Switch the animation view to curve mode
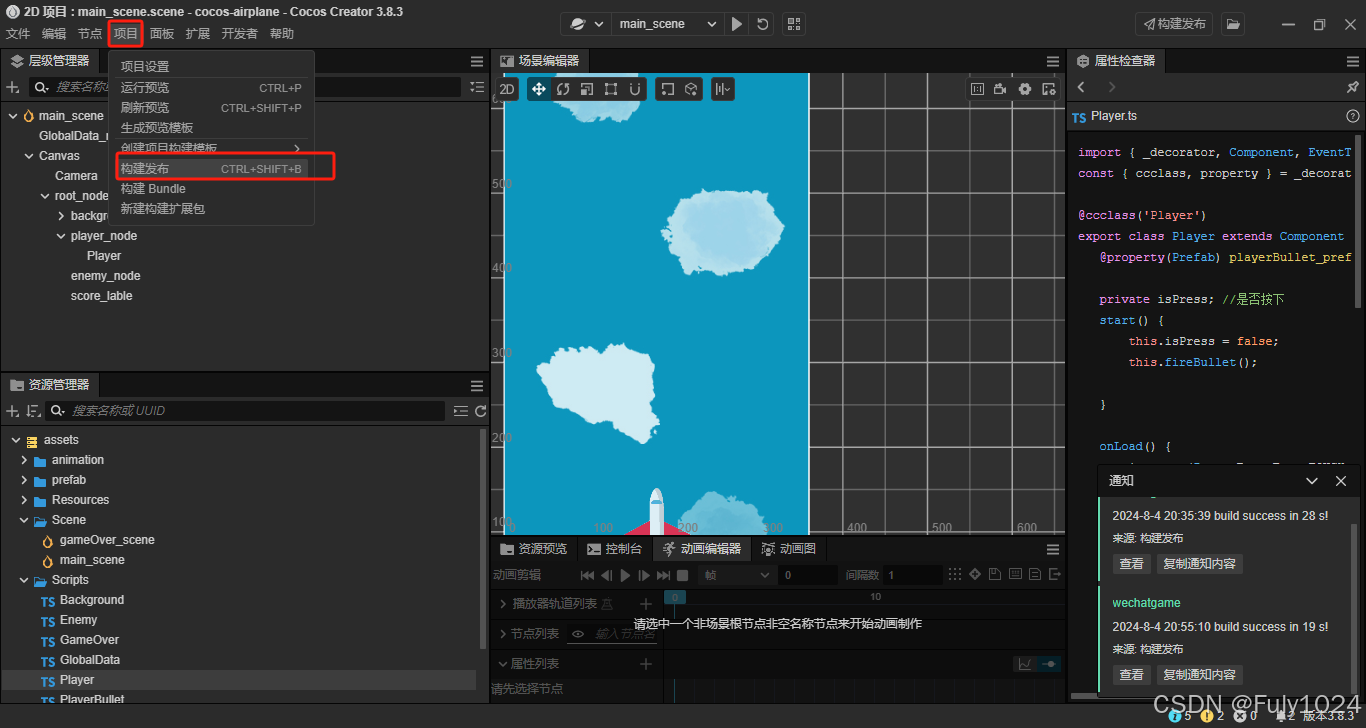Image resolution: width=1366 pixels, height=728 pixels. (x=1025, y=664)
